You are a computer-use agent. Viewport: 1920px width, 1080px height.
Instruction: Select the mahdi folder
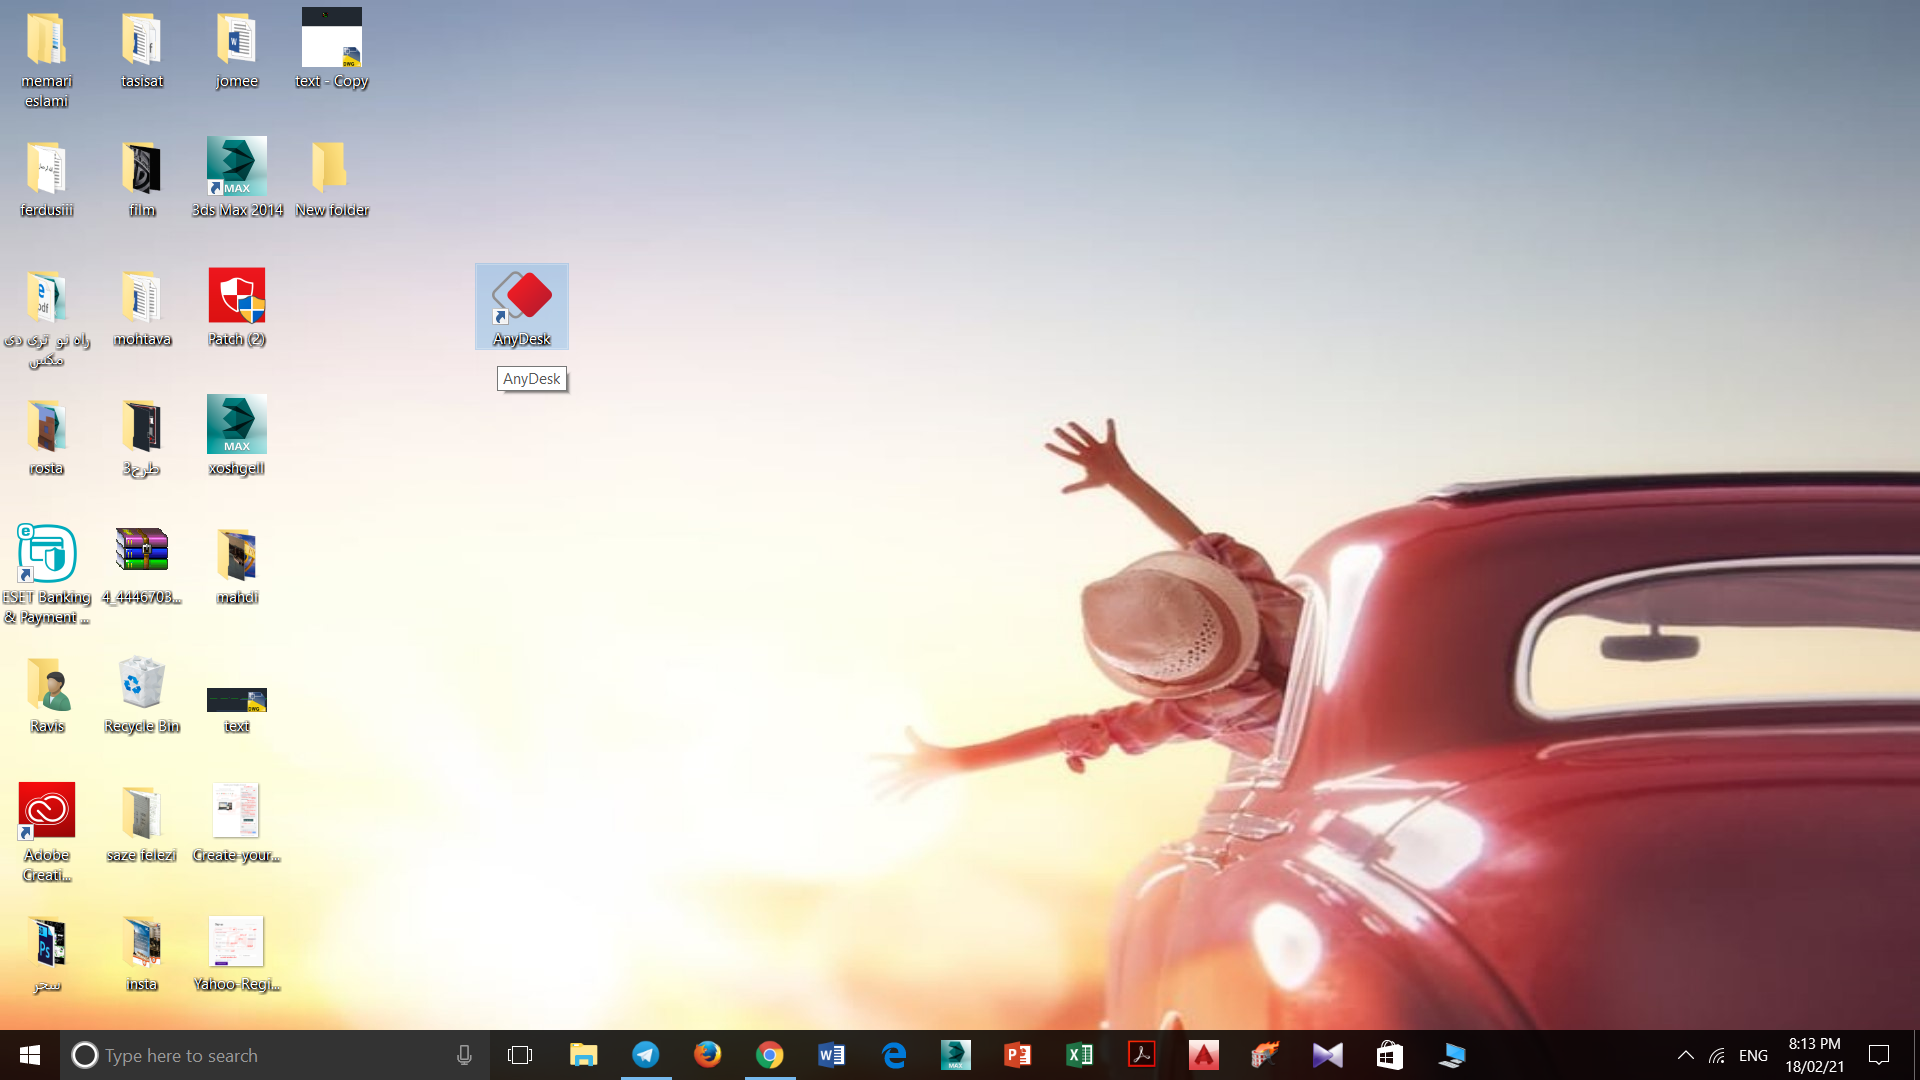[x=237, y=566]
